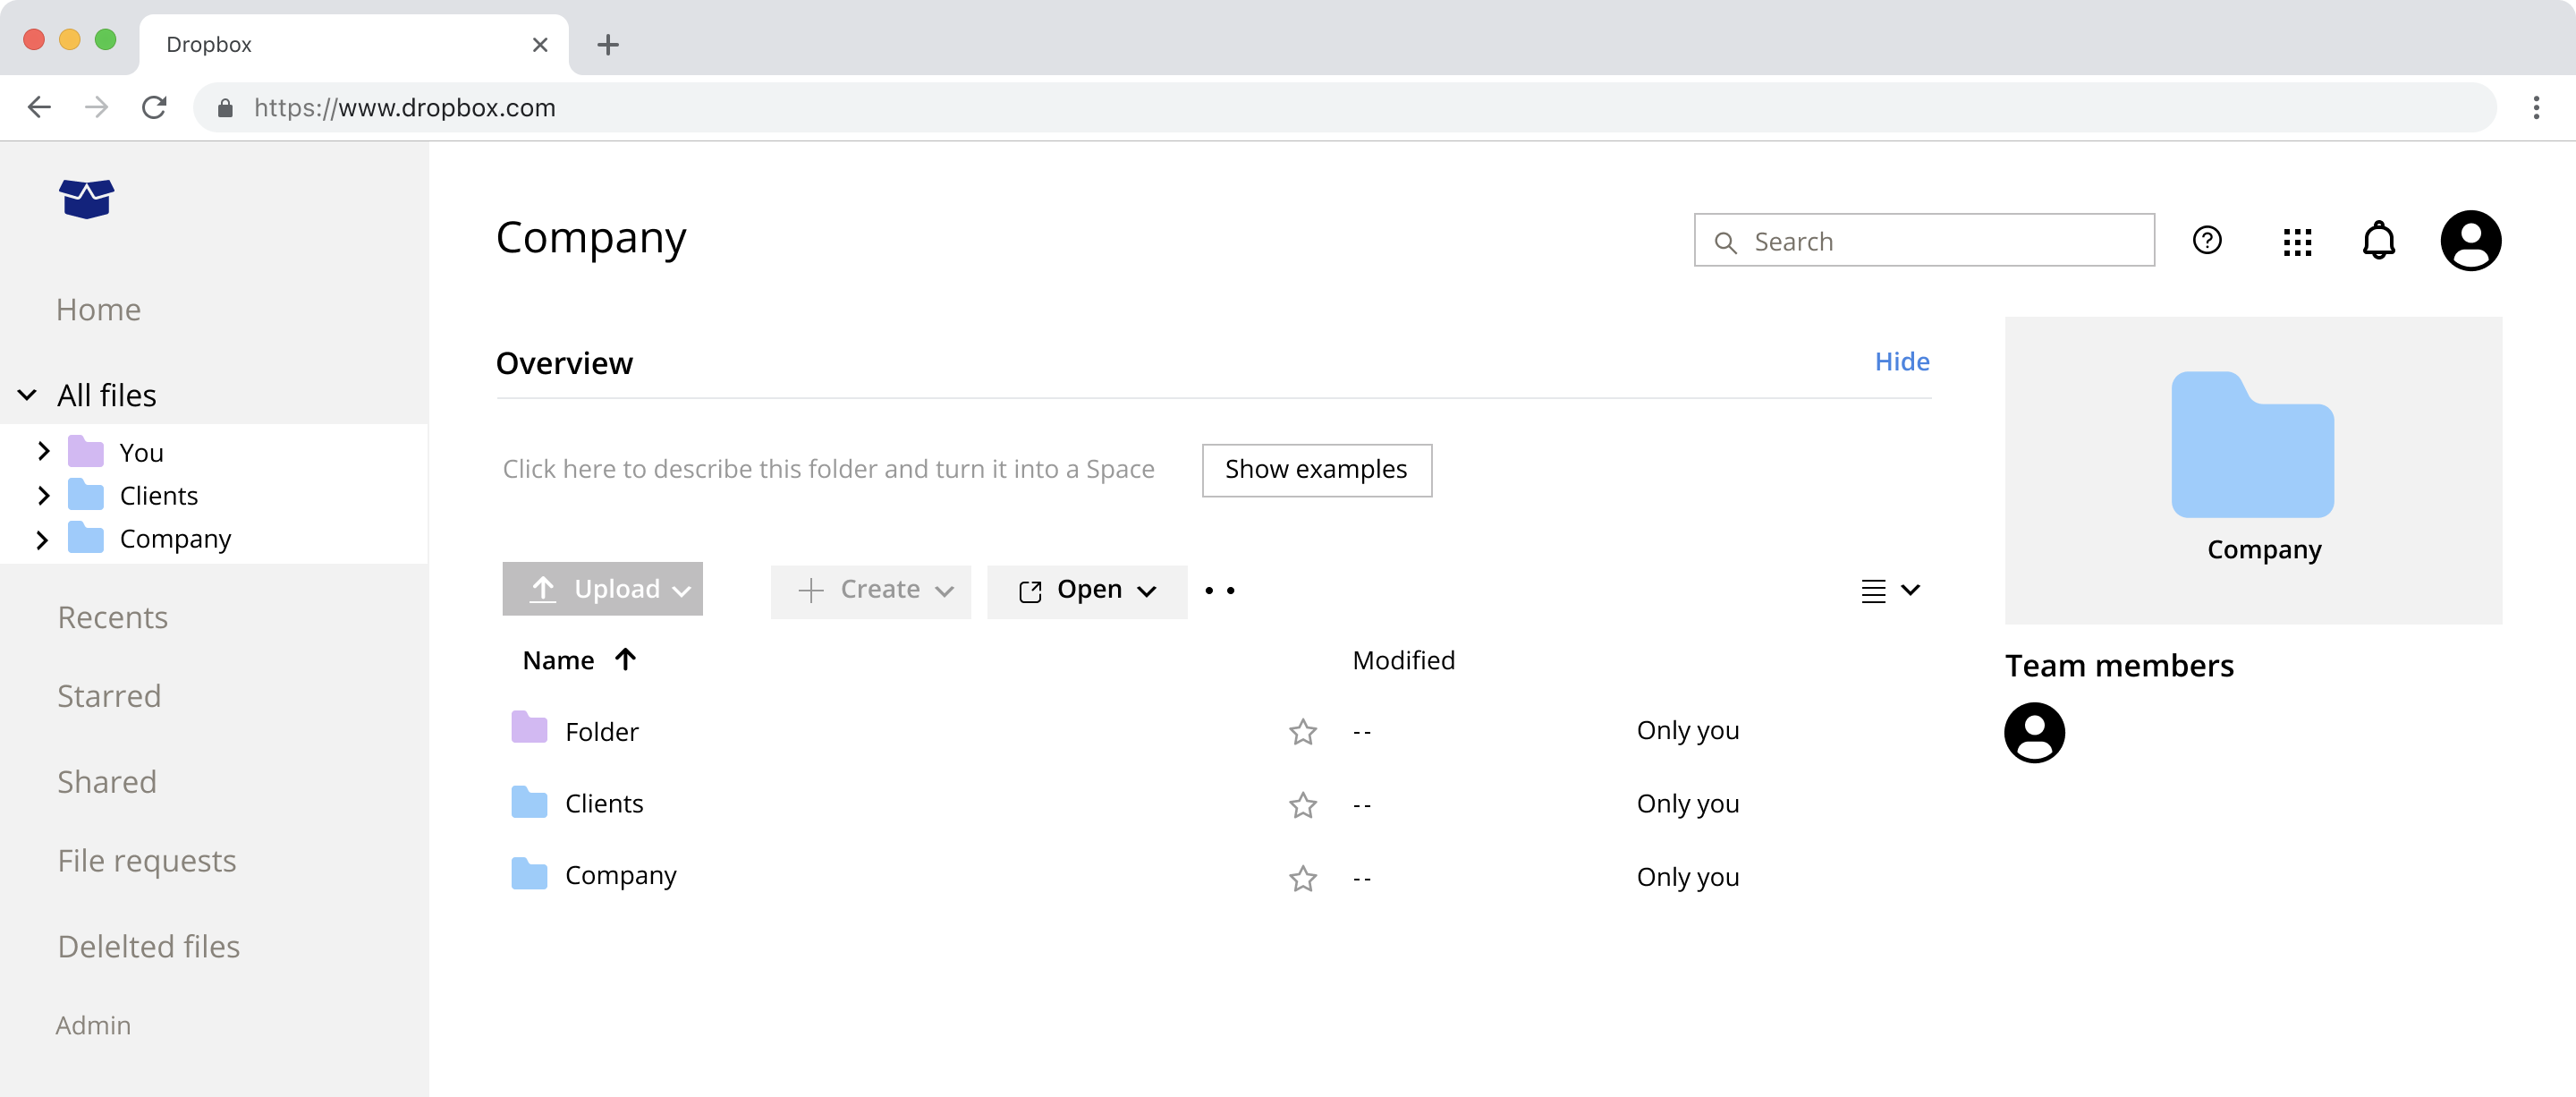
Task: Click the team member avatar
Action: 2034,733
